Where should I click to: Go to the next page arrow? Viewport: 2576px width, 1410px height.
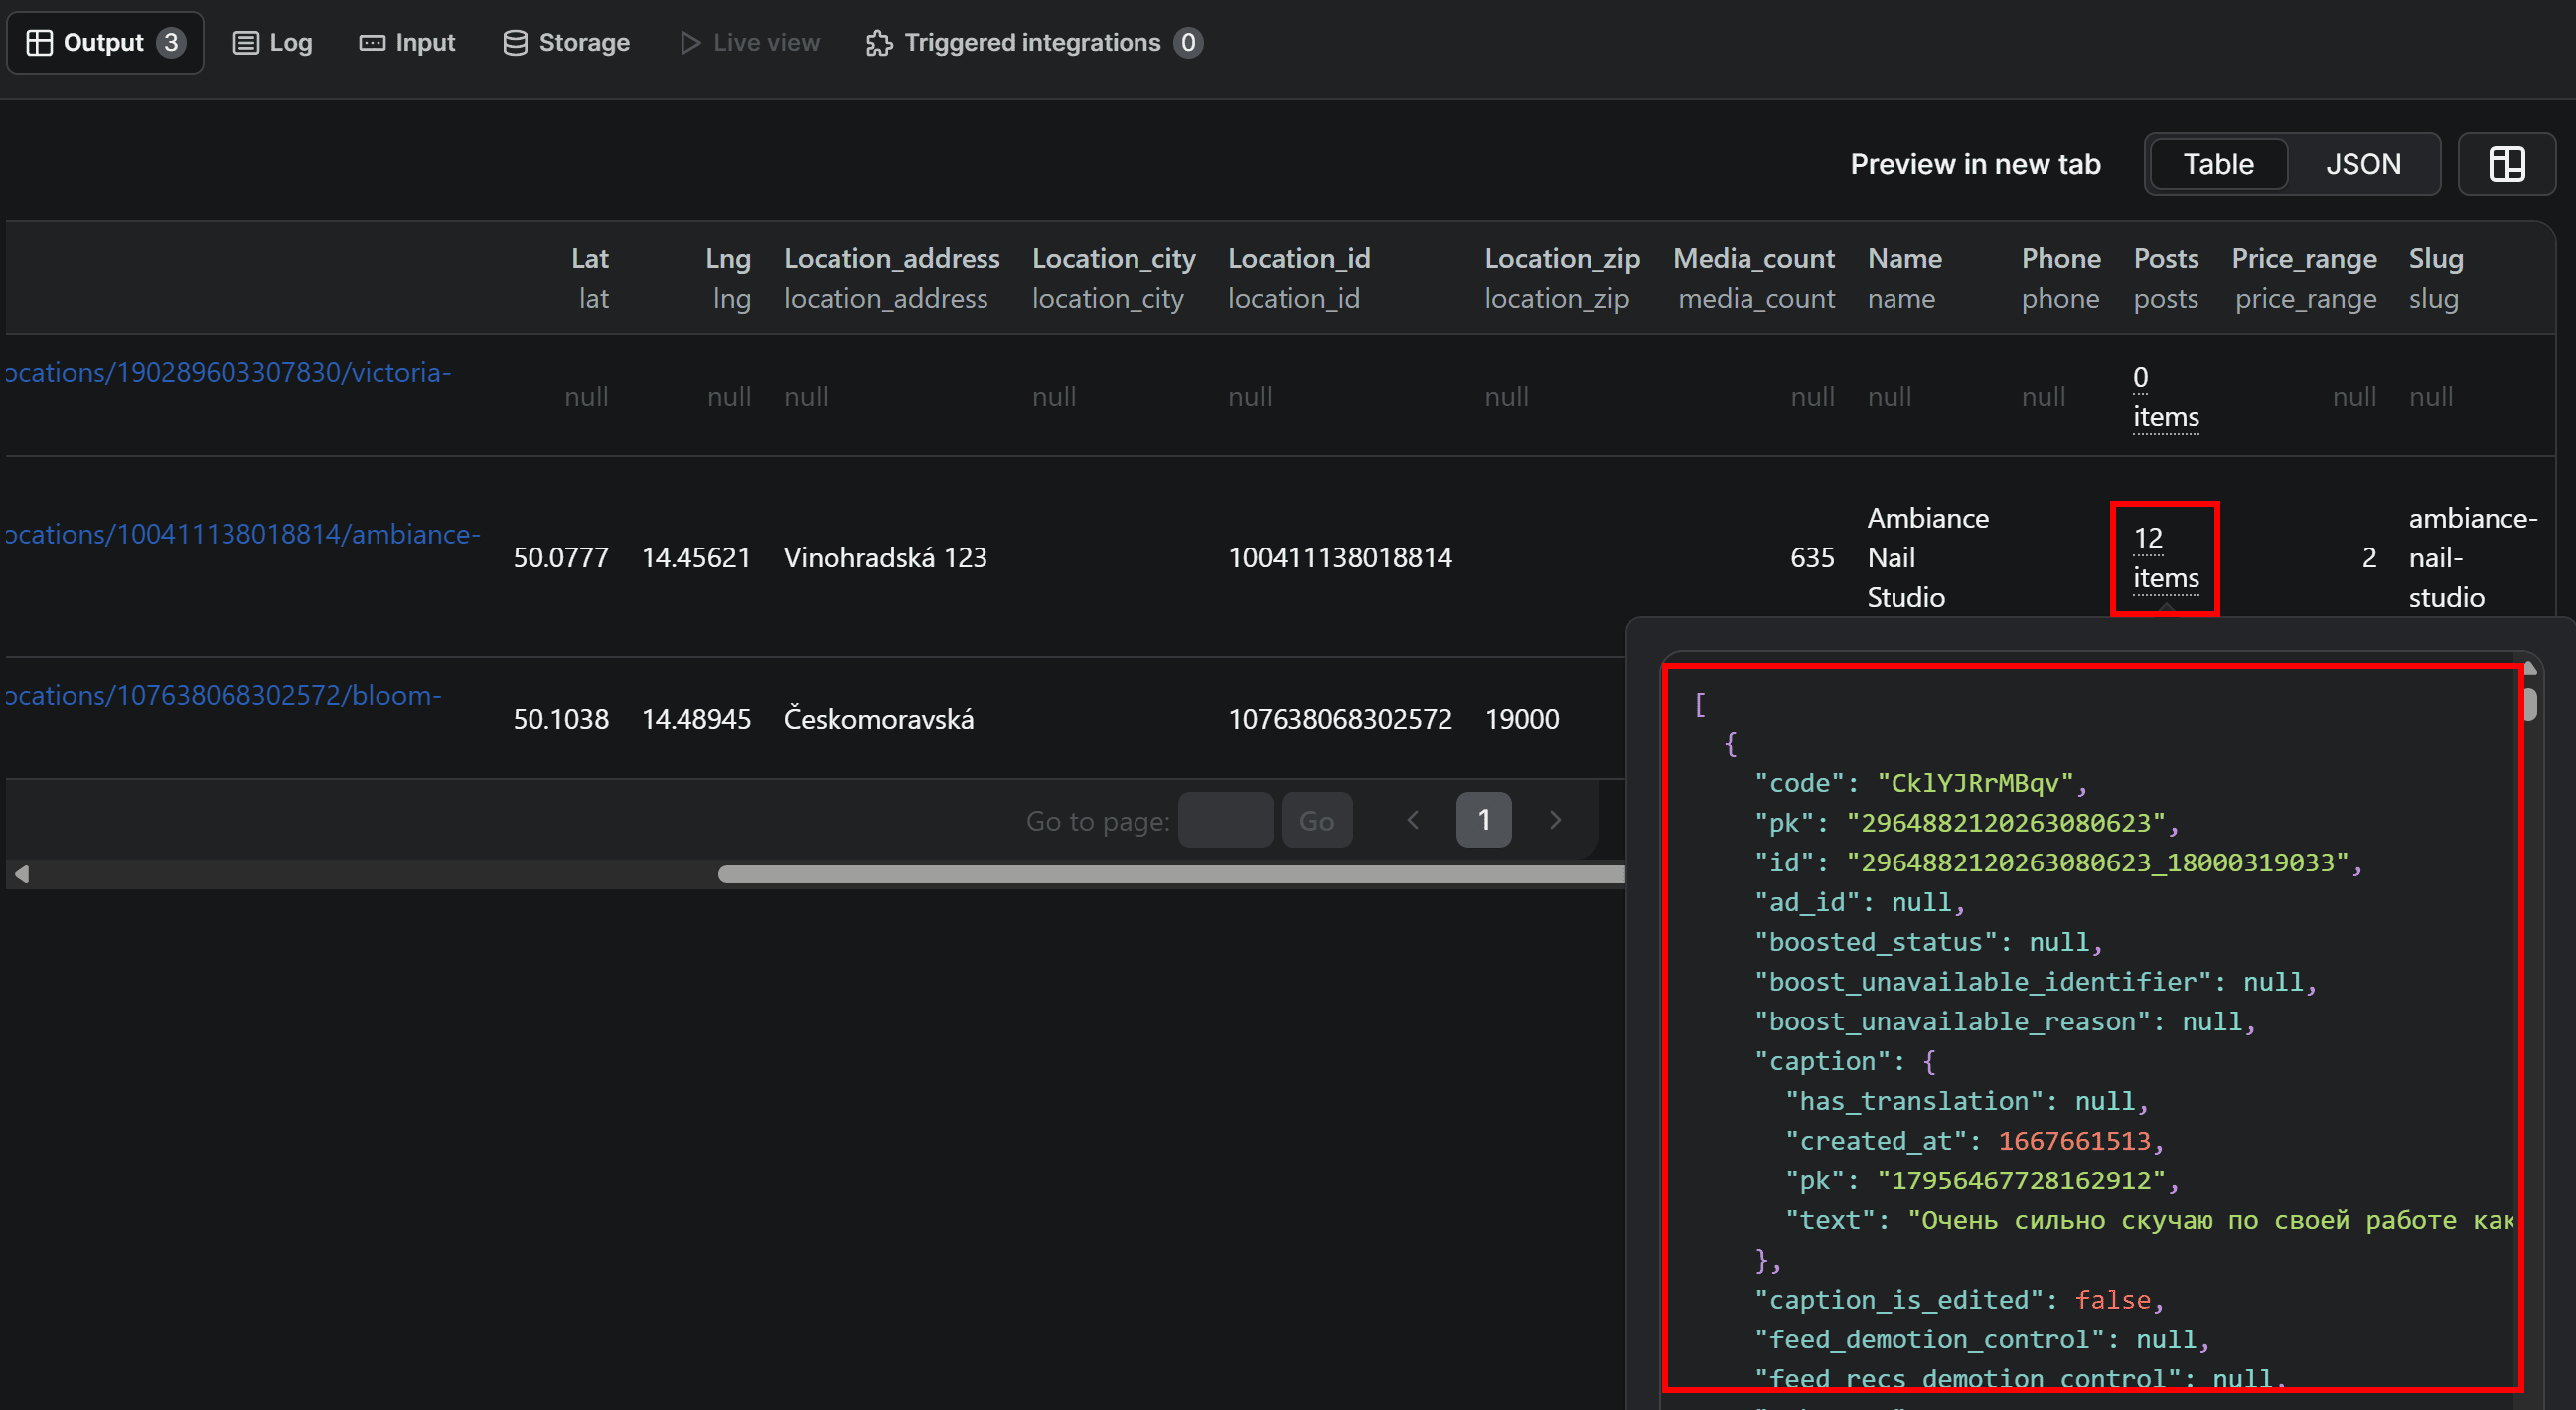coord(1554,820)
